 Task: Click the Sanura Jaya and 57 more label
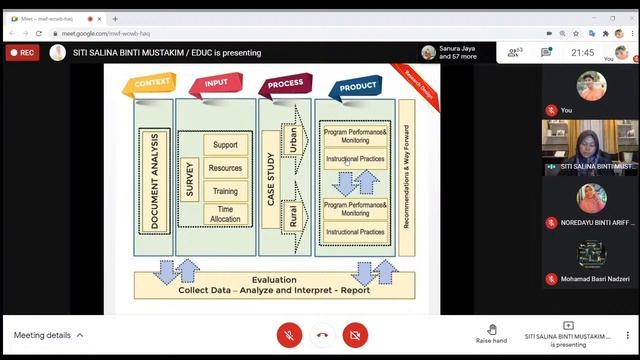click(x=458, y=52)
